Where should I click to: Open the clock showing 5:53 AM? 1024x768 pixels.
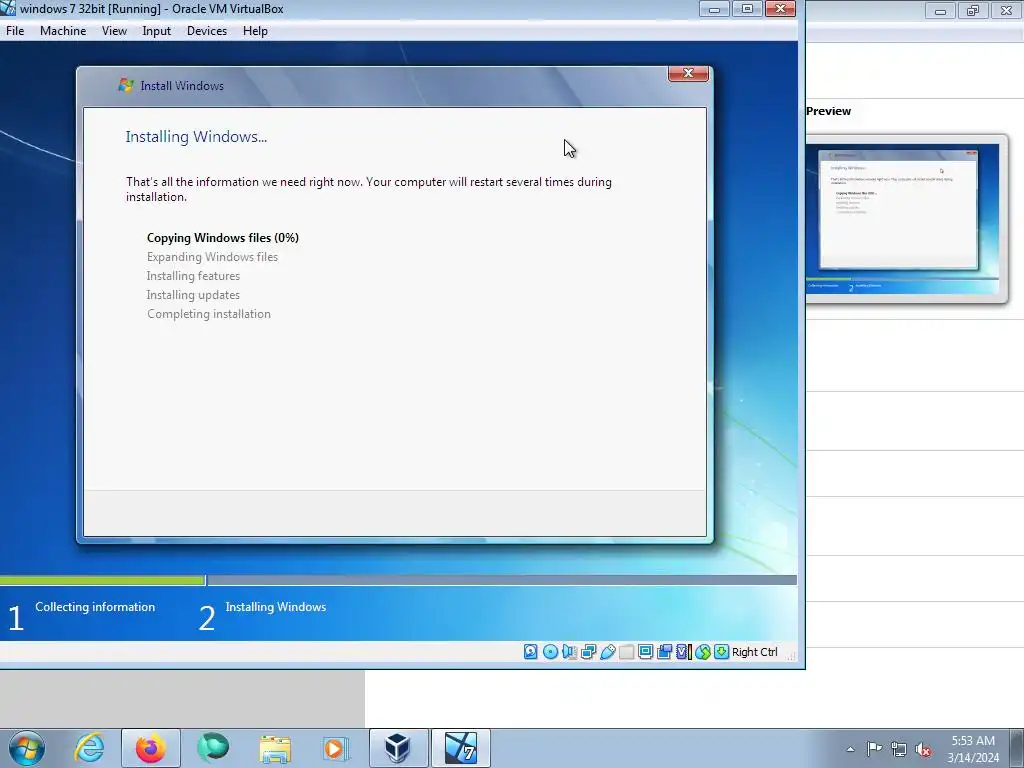[973, 749]
